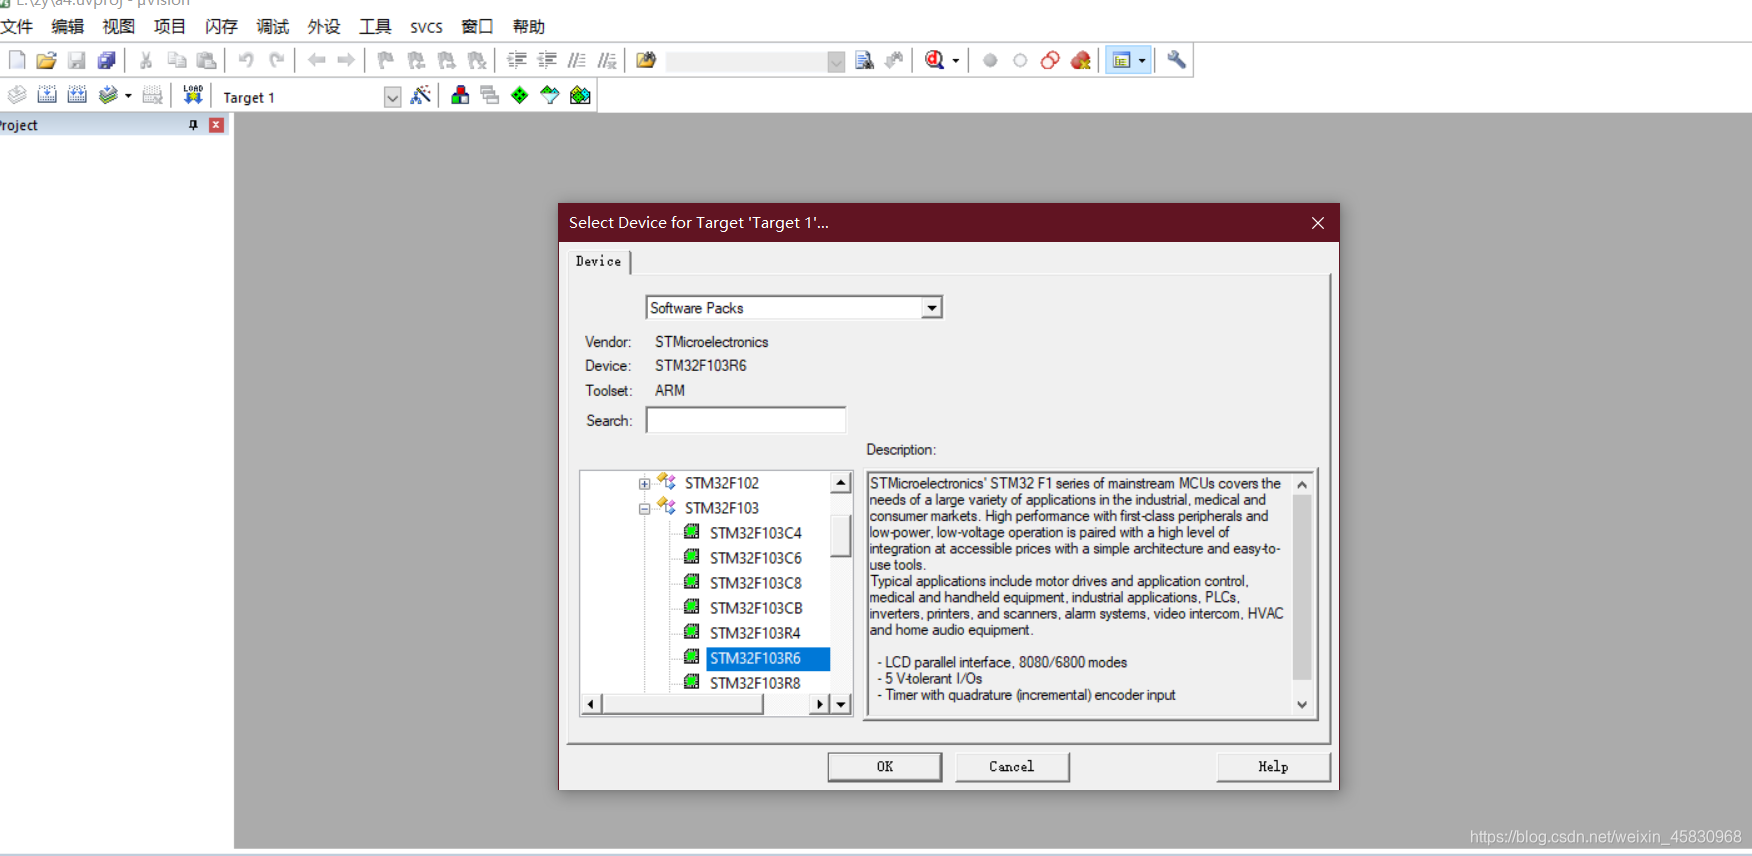Click the Navigate Forwards arrow

[x=346, y=61]
